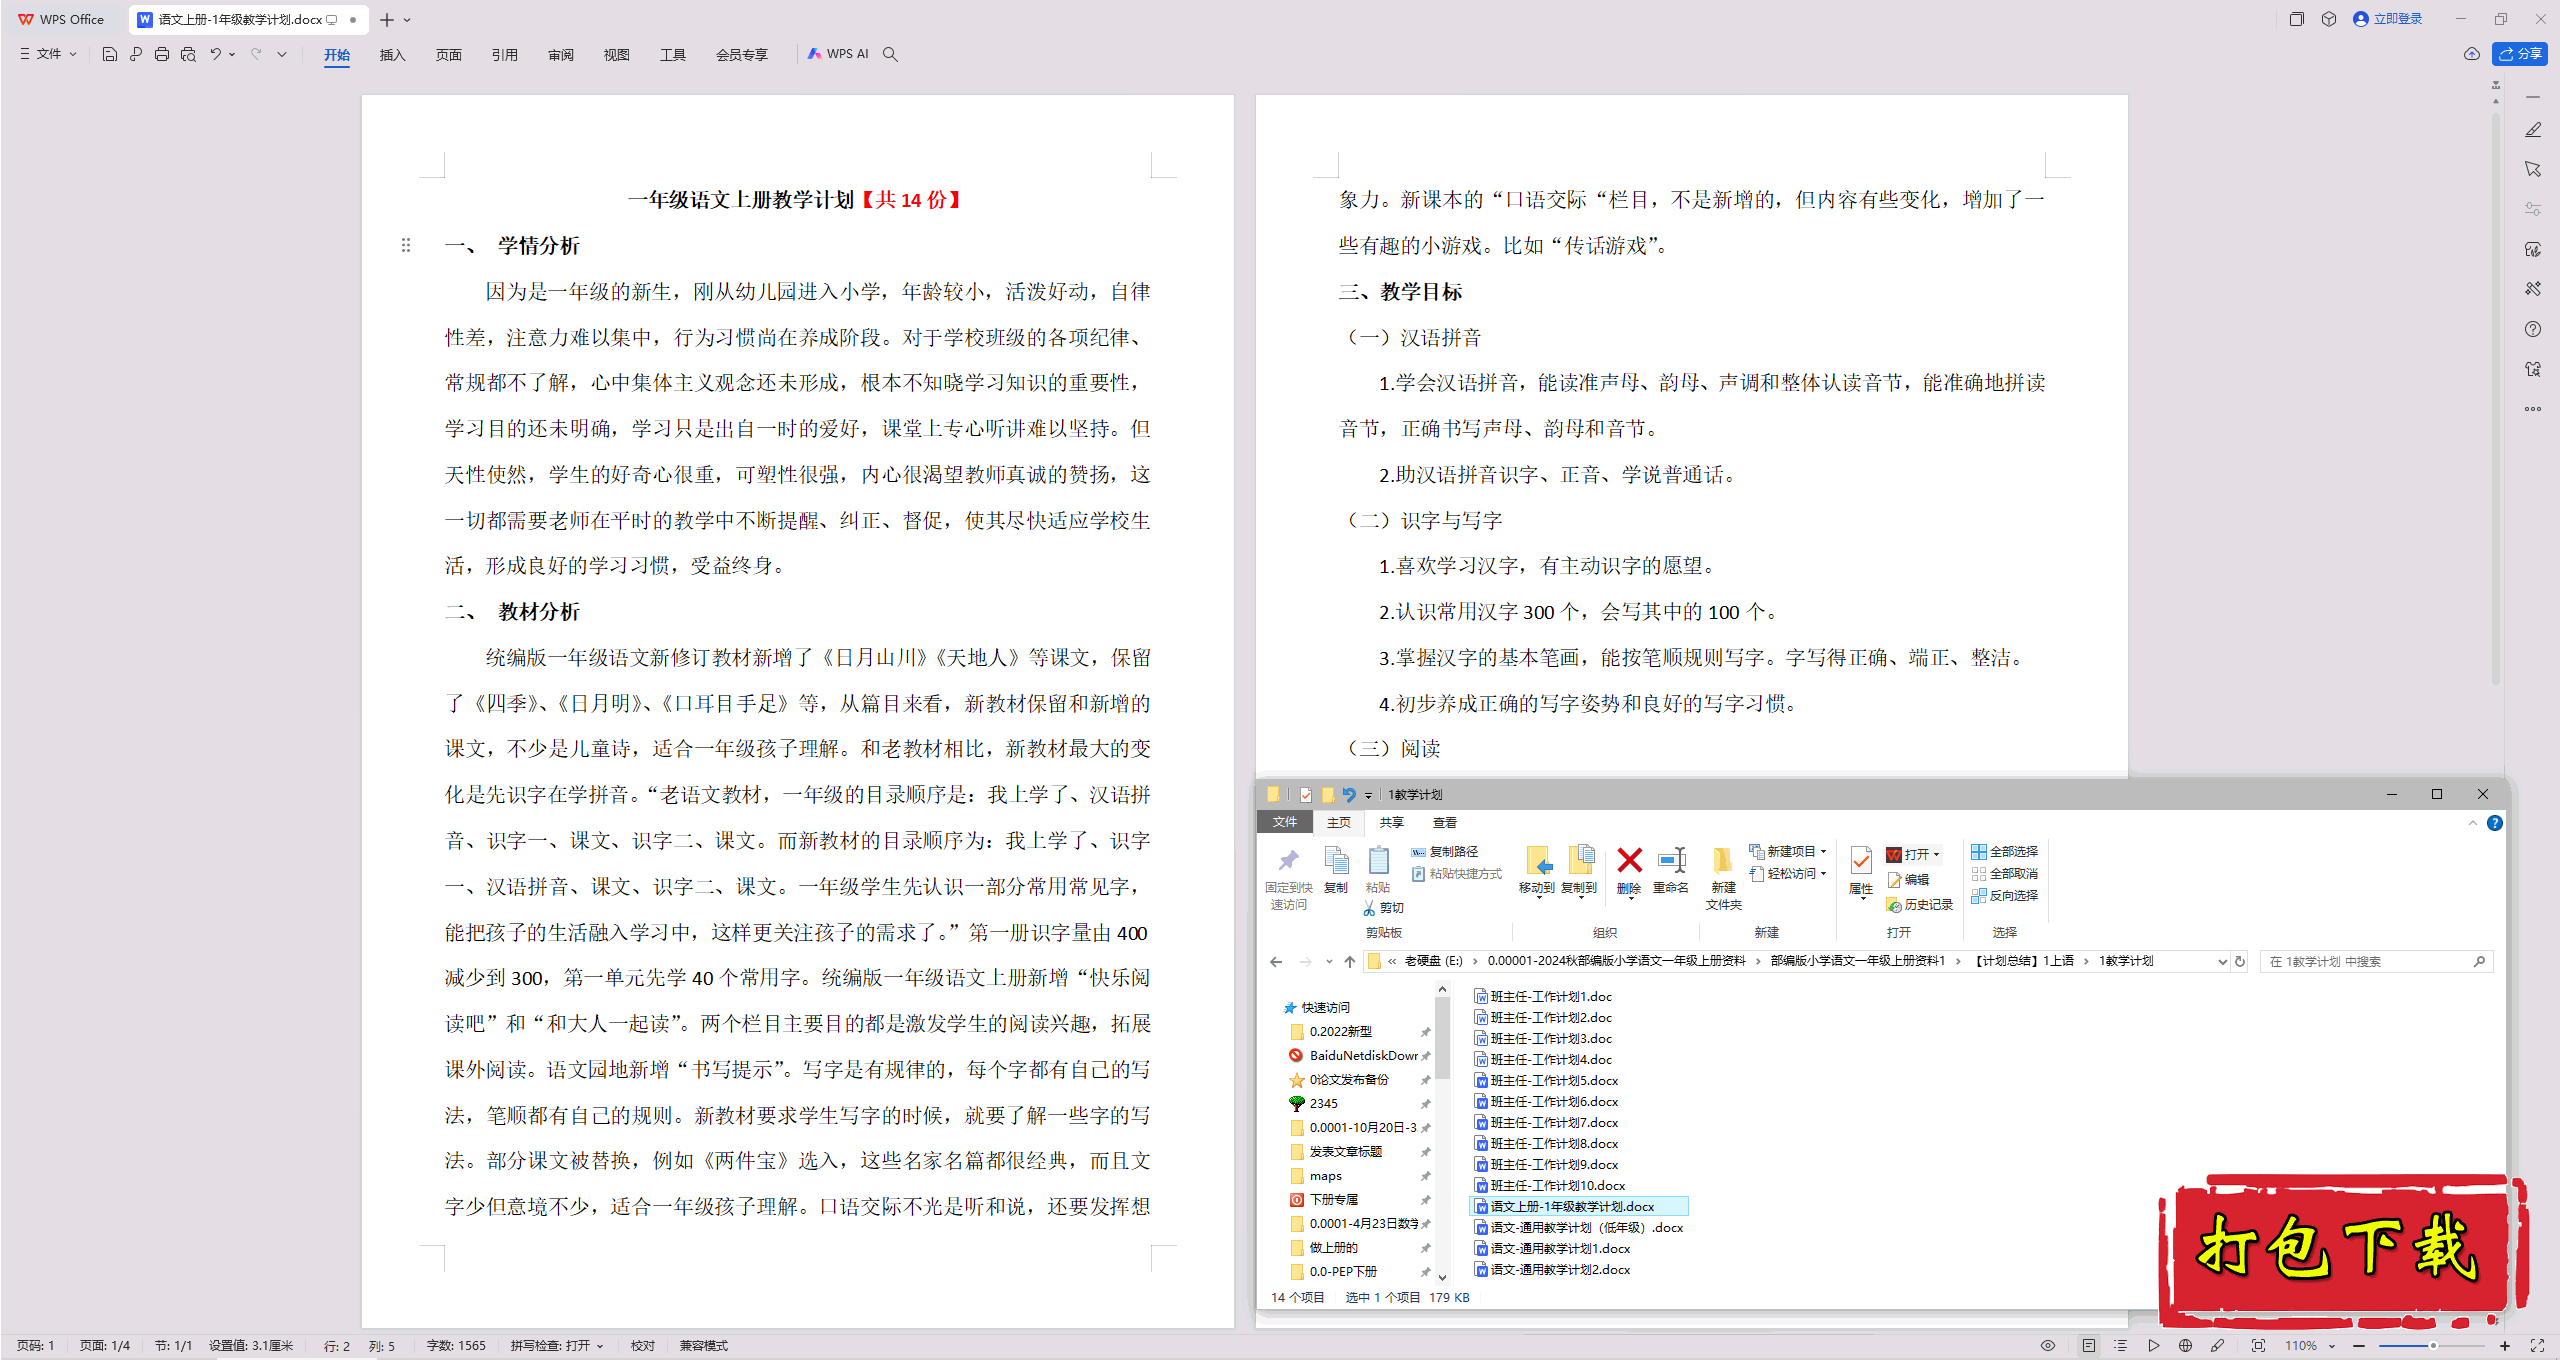Open the 页面 tab in WPS
Screen dimensions: 2560x1360
pyautogui.click(x=449, y=55)
